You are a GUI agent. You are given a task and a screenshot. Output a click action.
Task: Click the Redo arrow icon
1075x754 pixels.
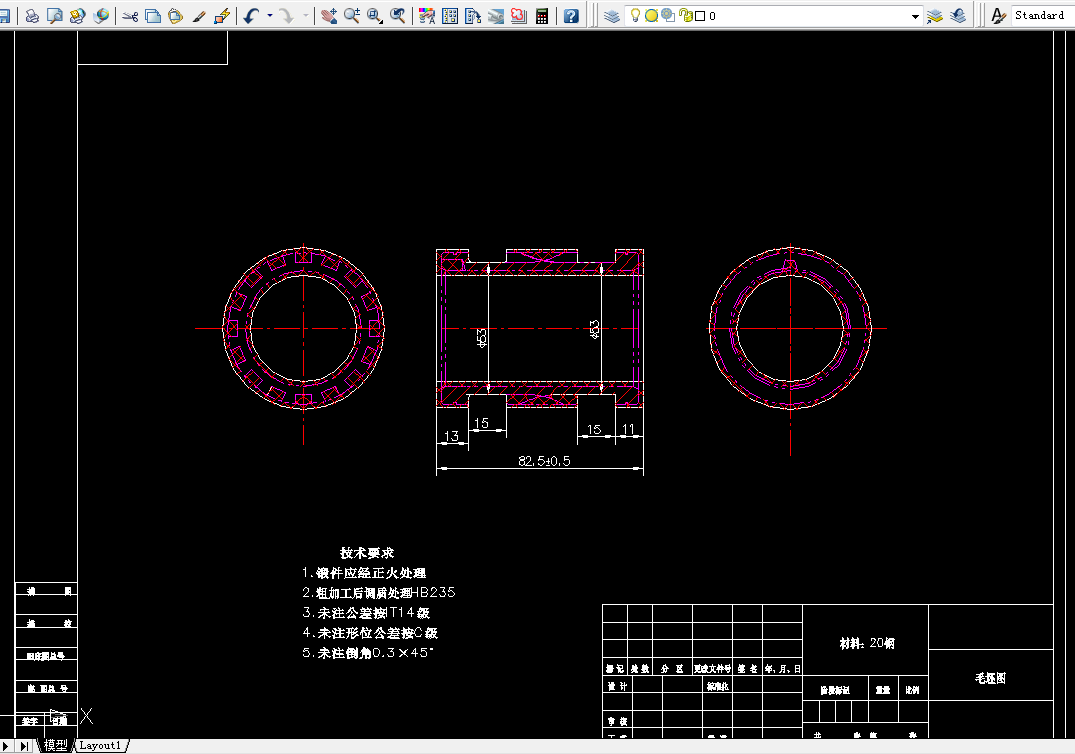[287, 16]
